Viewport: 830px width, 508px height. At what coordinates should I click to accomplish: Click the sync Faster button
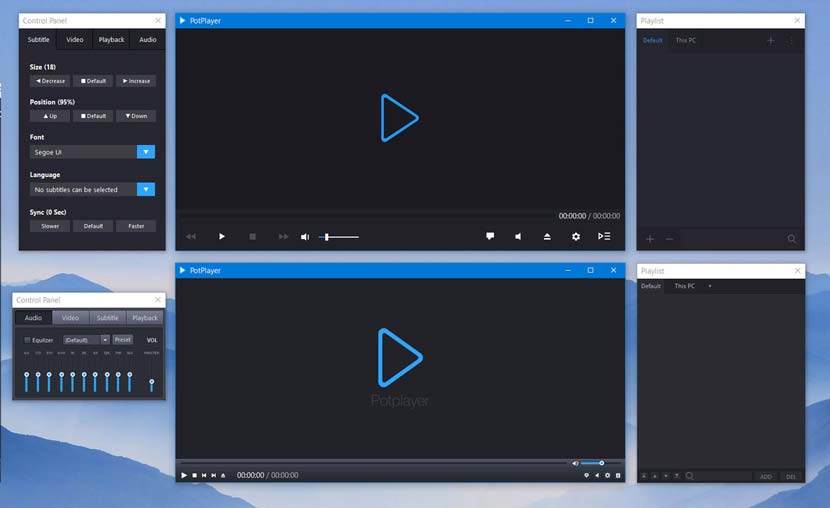pos(136,226)
